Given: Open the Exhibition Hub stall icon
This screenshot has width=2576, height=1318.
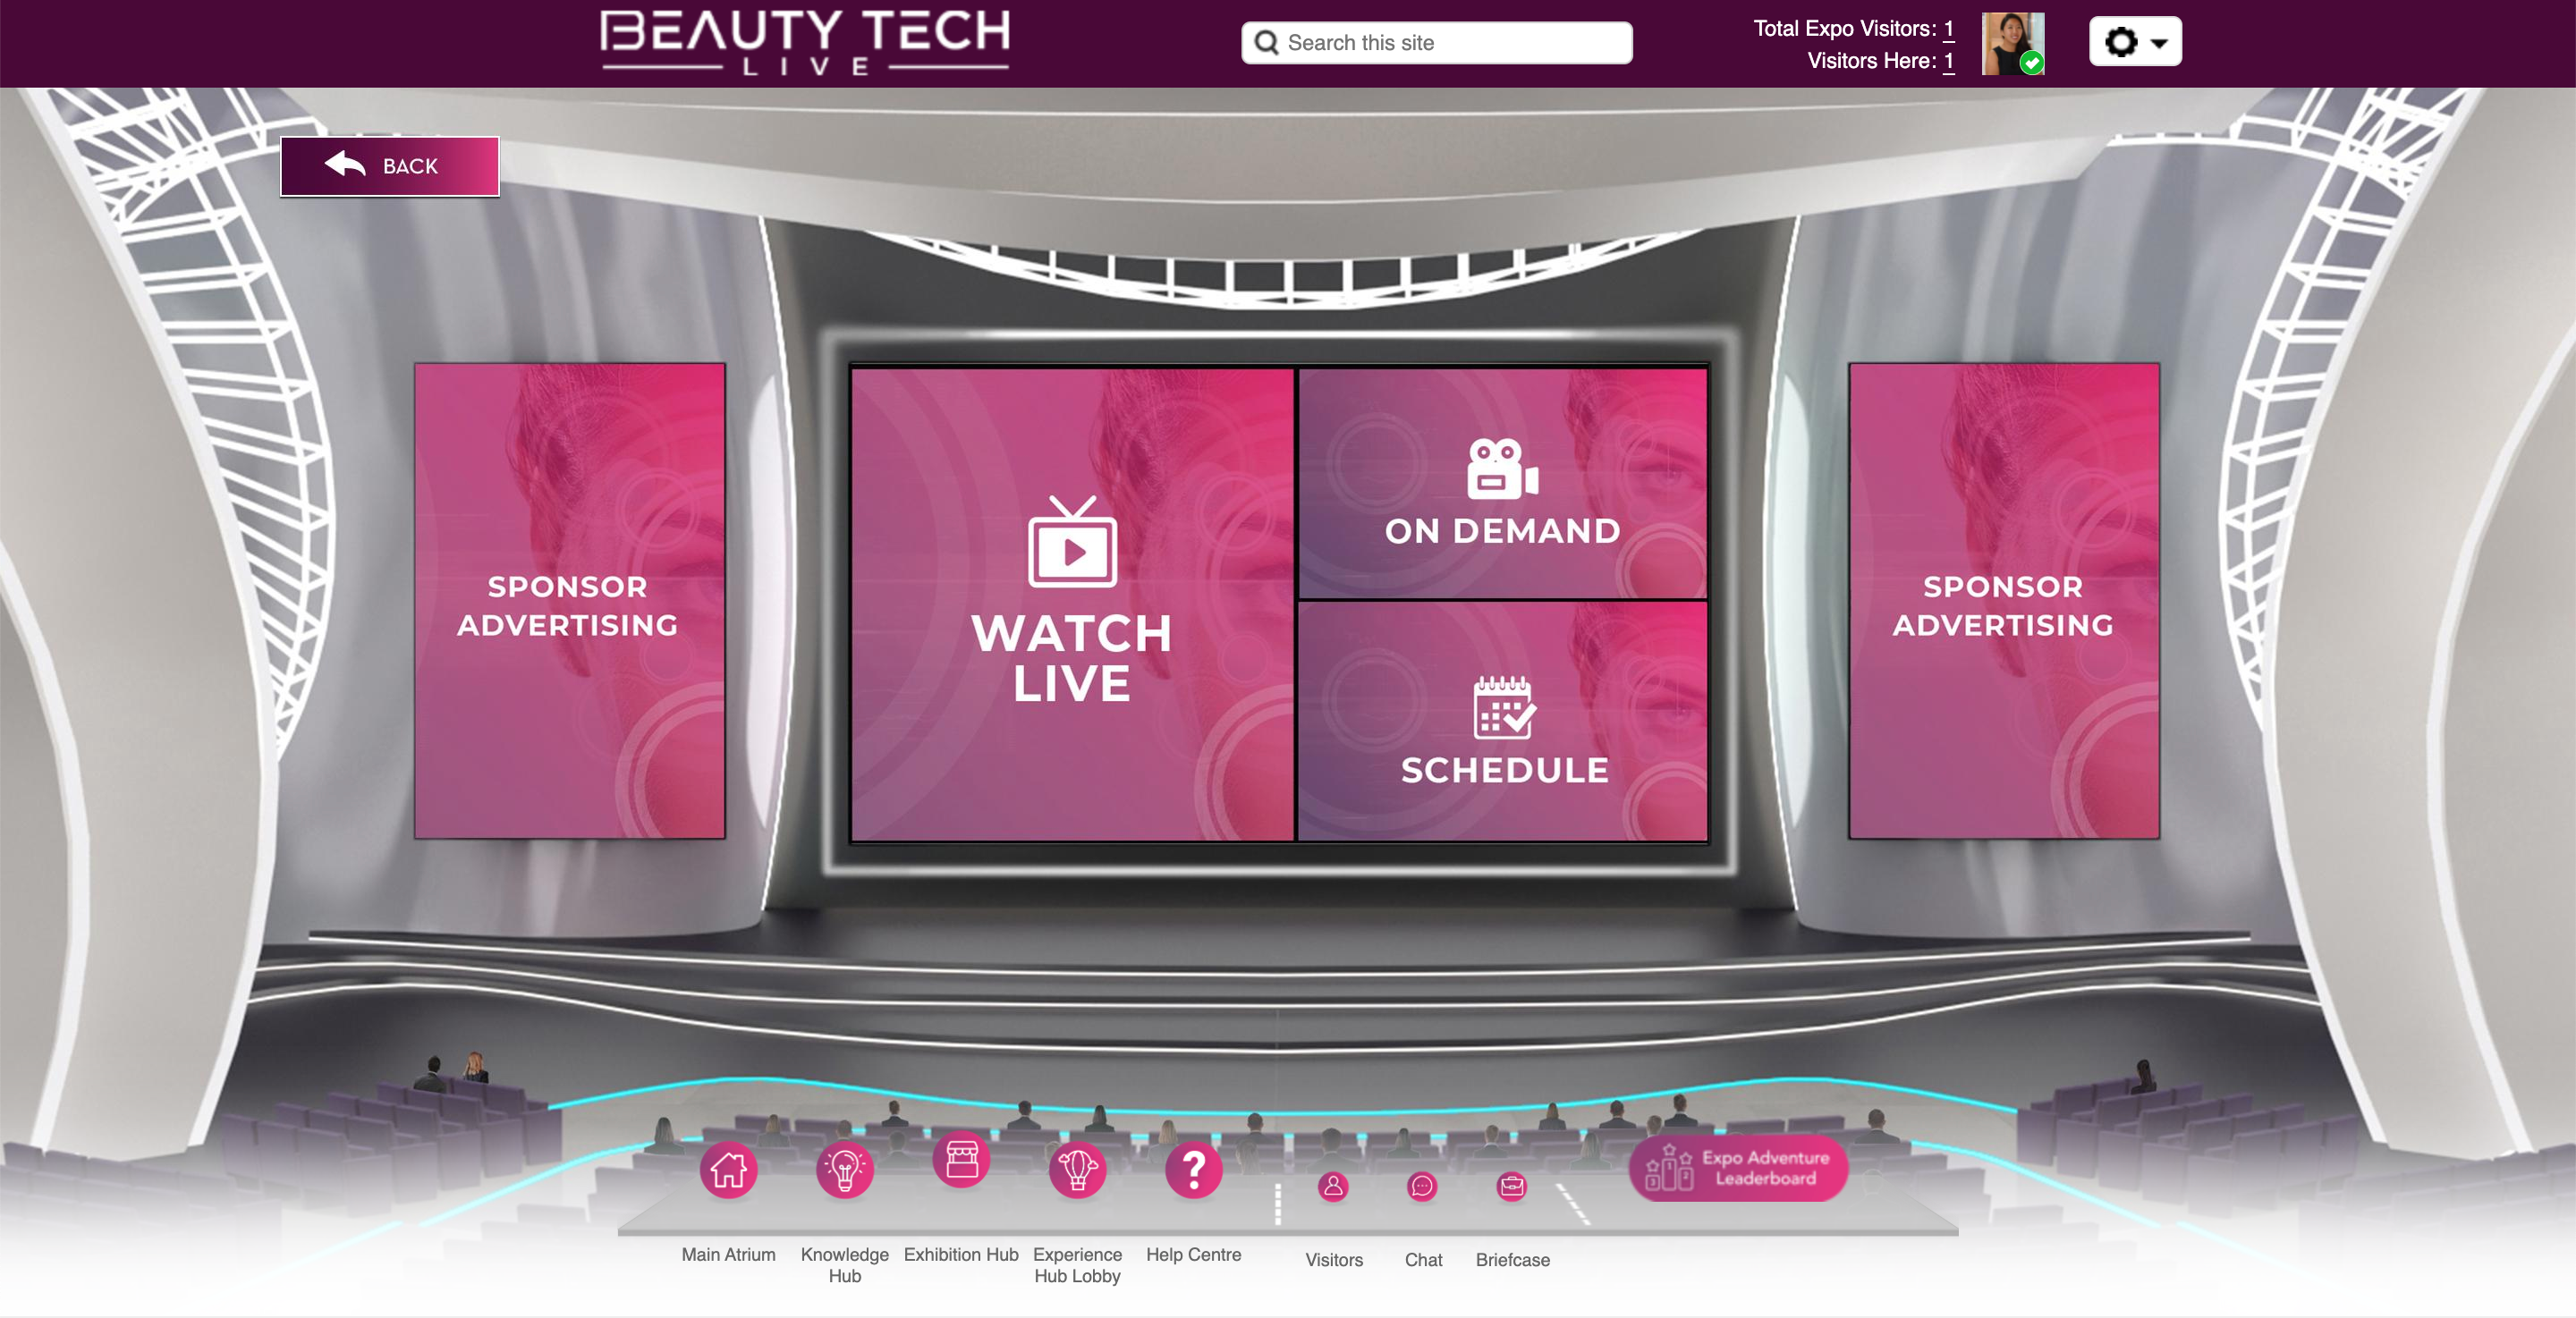Looking at the screenshot, I should click(961, 1160).
